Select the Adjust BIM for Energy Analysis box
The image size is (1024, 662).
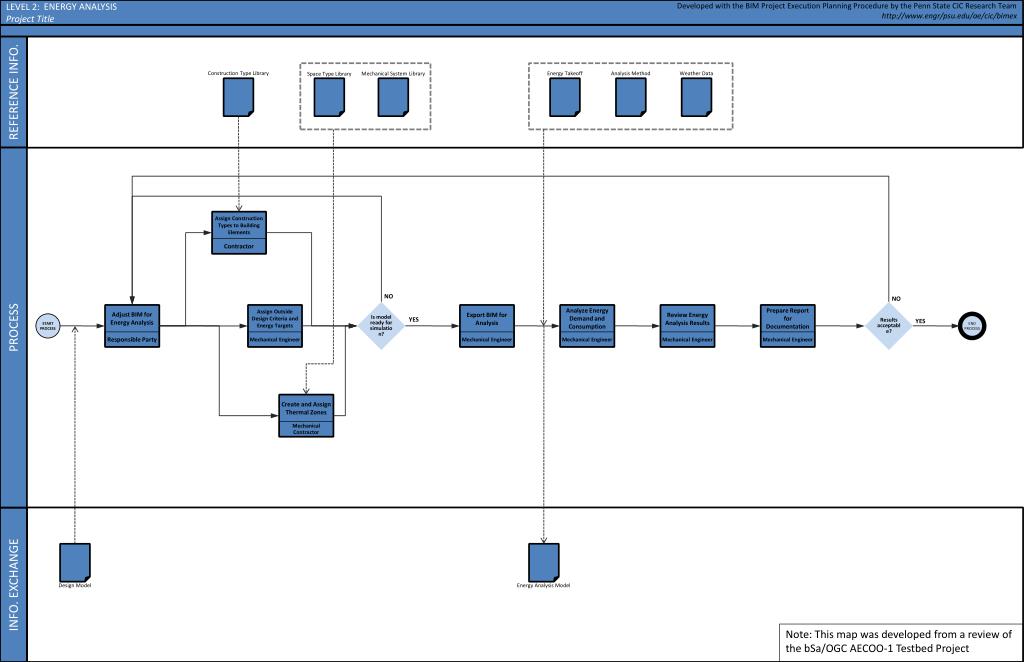tap(132, 326)
